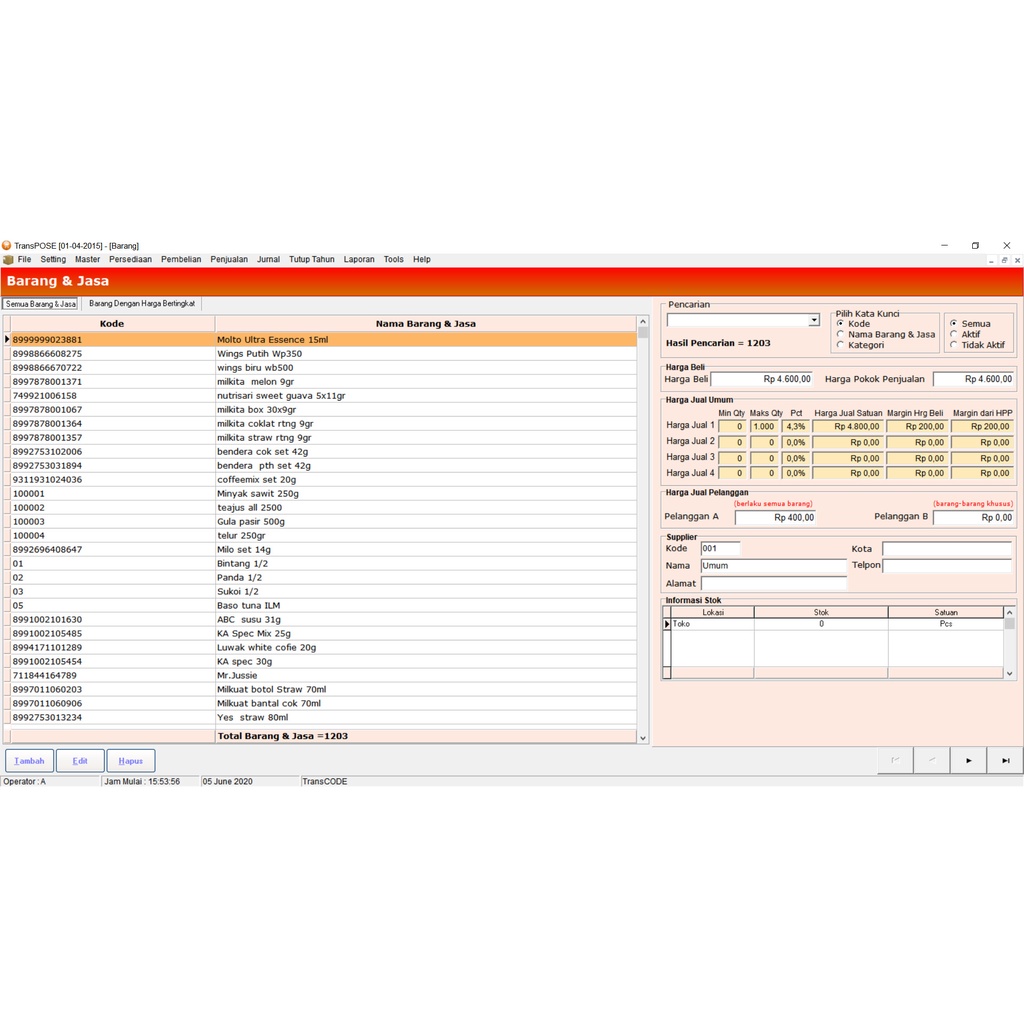1024x1024 pixels.
Task: Open the Pencarian combo box dropdown arrow
Action: coord(814,320)
